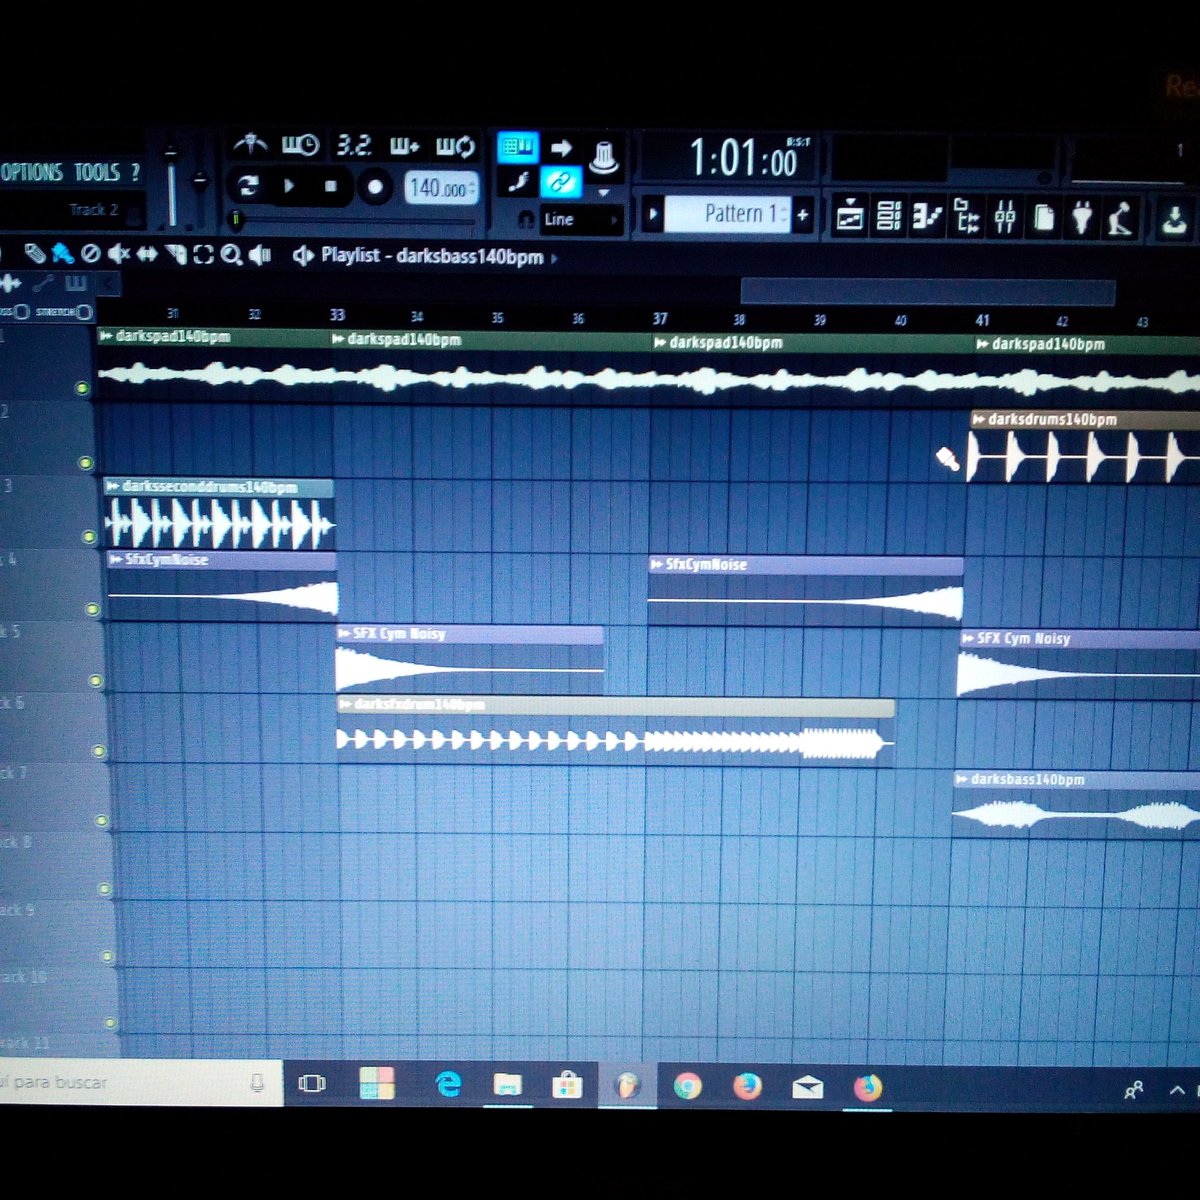
Task: Open the darksdrums140bpm clip menu arrow
Action: click(979, 420)
